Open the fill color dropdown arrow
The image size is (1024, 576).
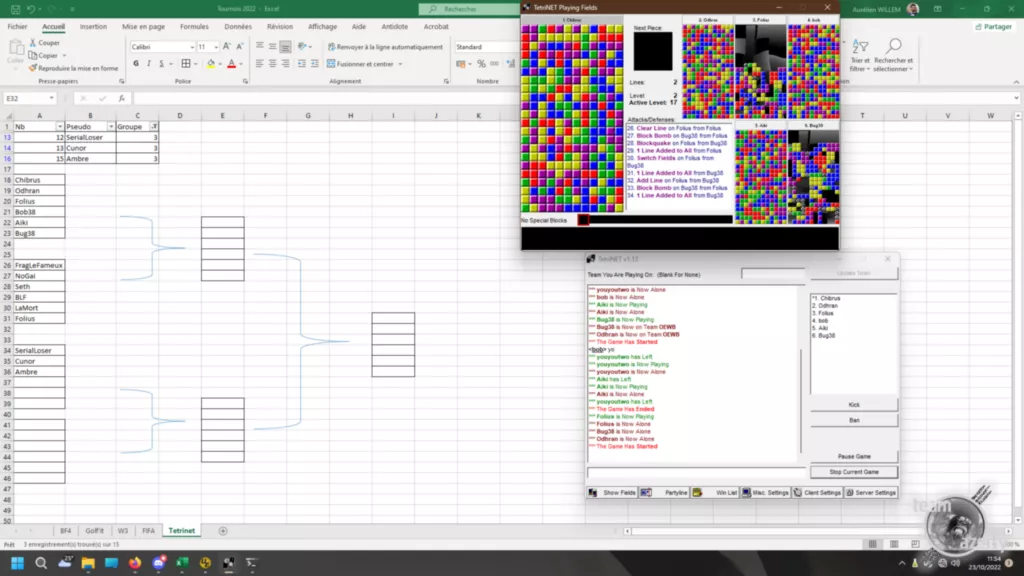click(x=220, y=64)
